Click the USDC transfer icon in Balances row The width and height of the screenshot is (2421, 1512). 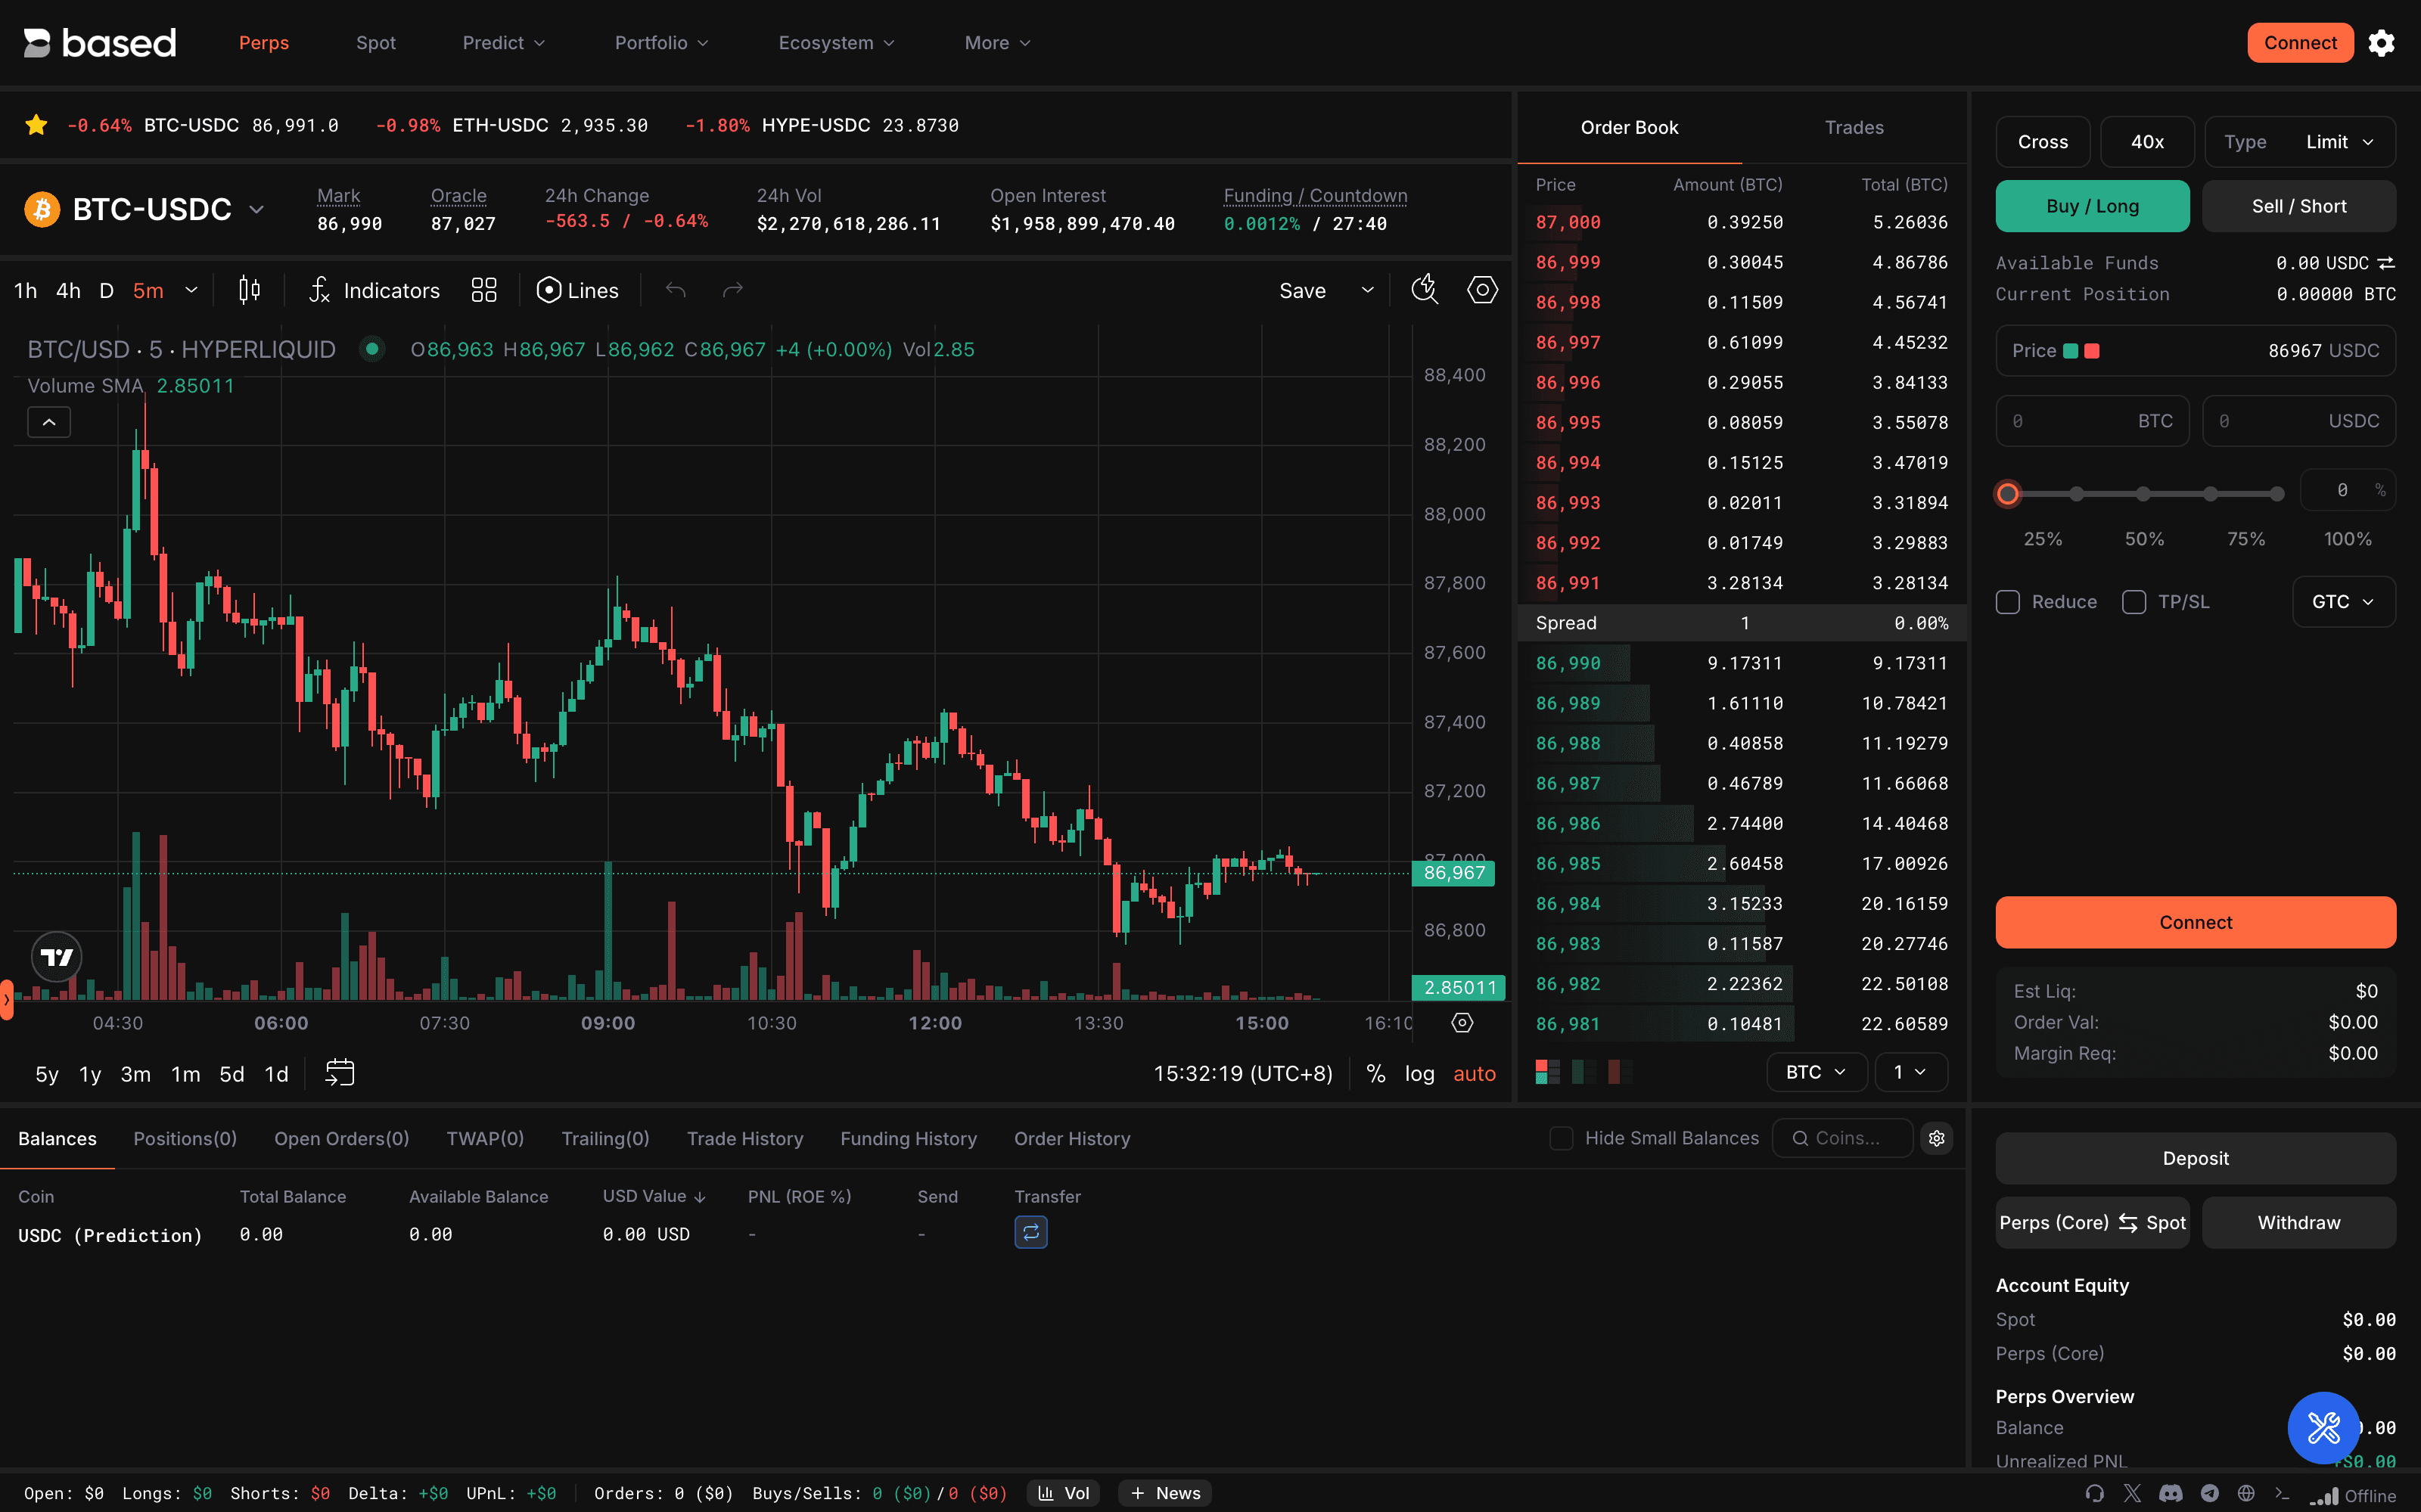pyautogui.click(x=1031, y=1233)
